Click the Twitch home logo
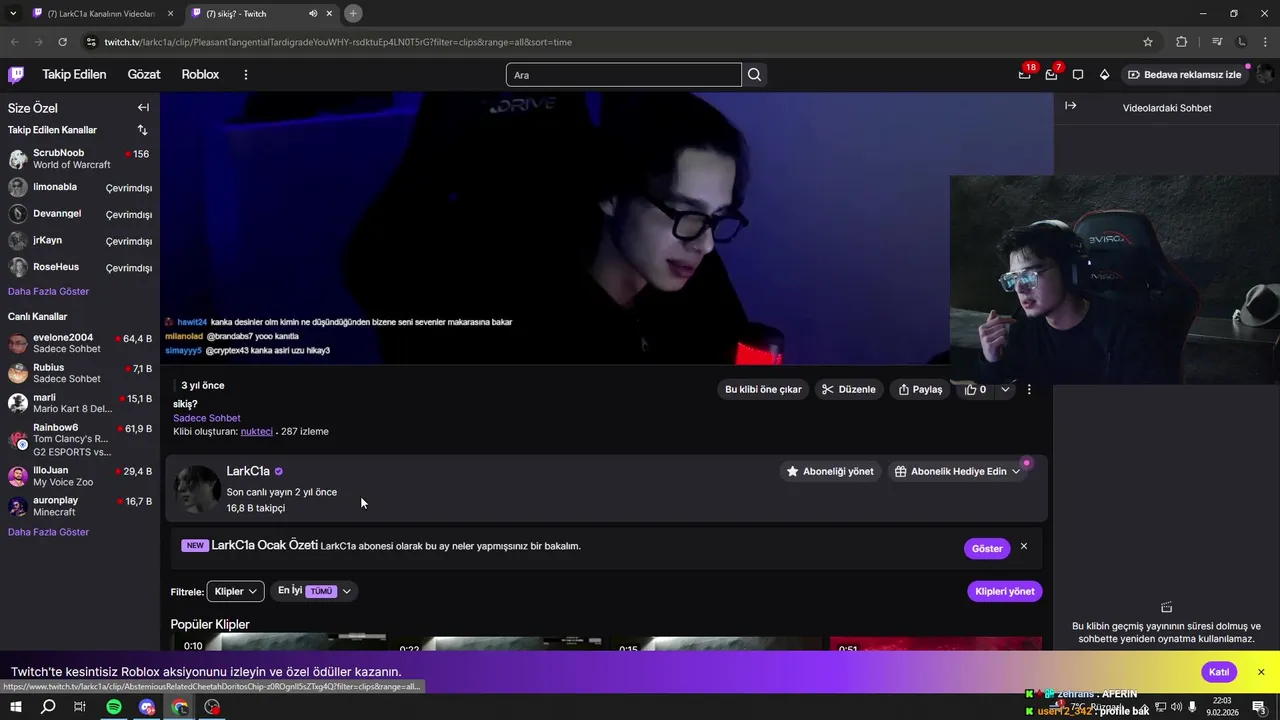The width and height of the screenshot is (1280, 720). tap(16, 75)
